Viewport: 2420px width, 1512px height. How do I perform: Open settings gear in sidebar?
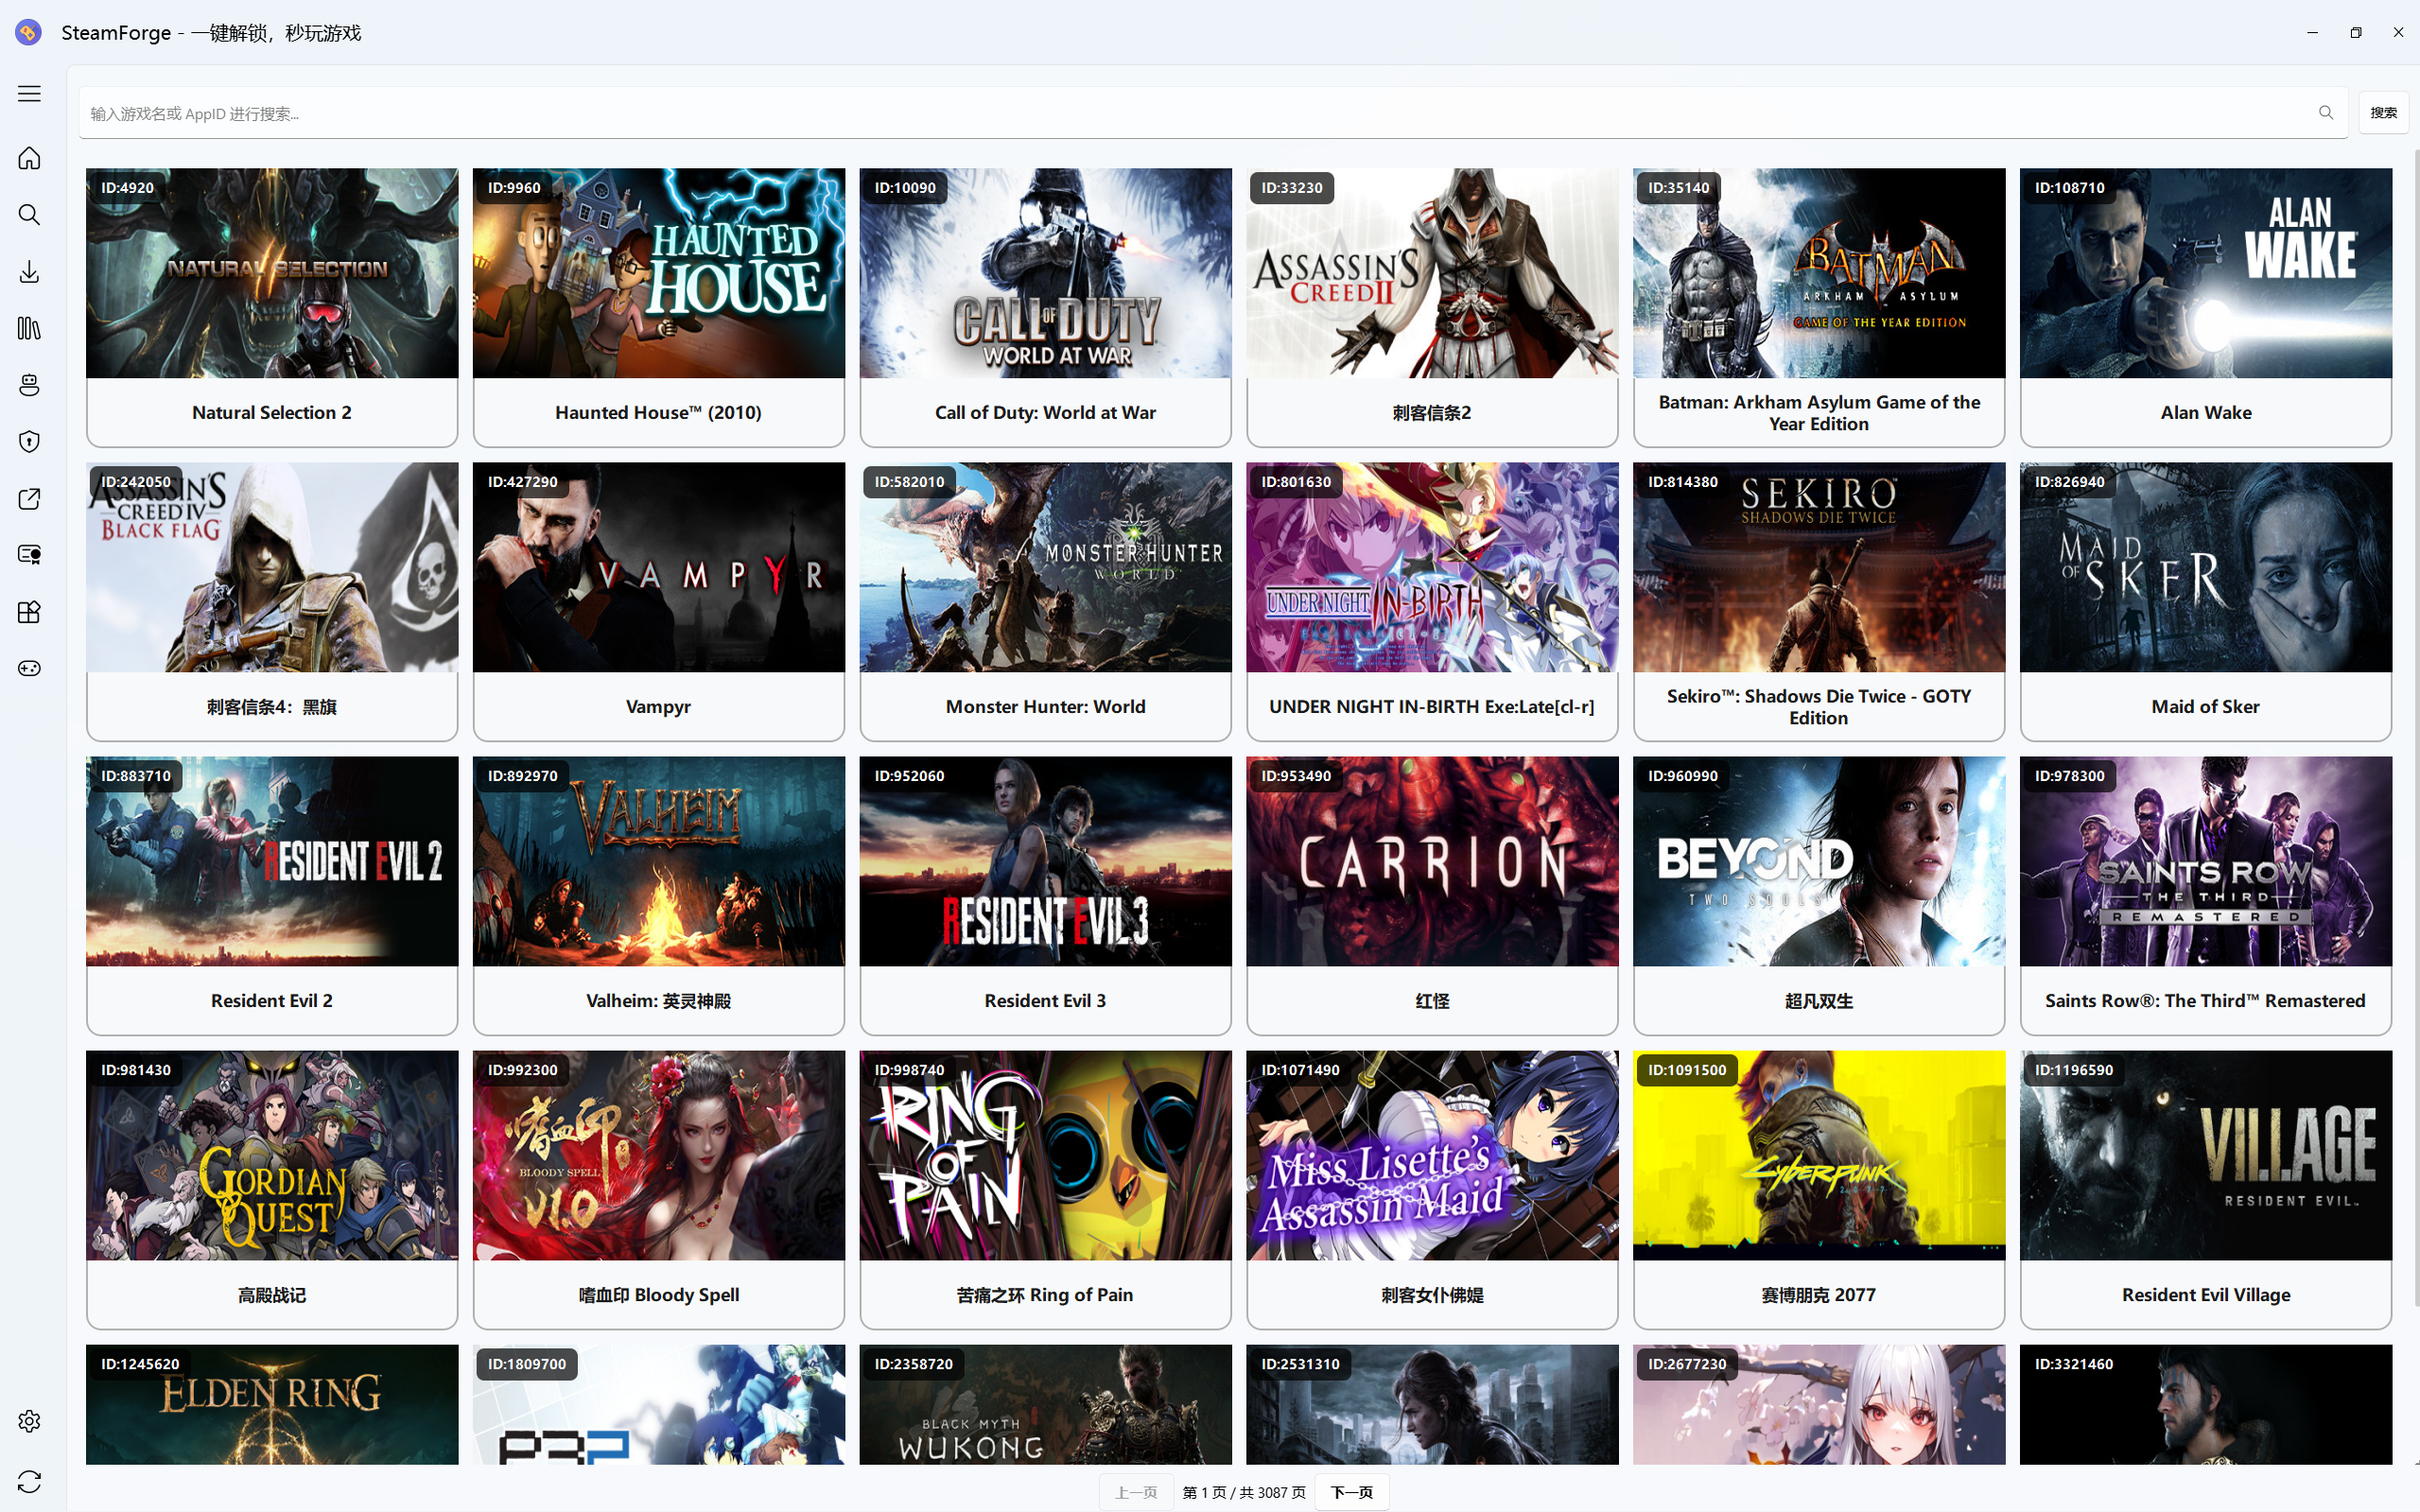coord(29,1421)
